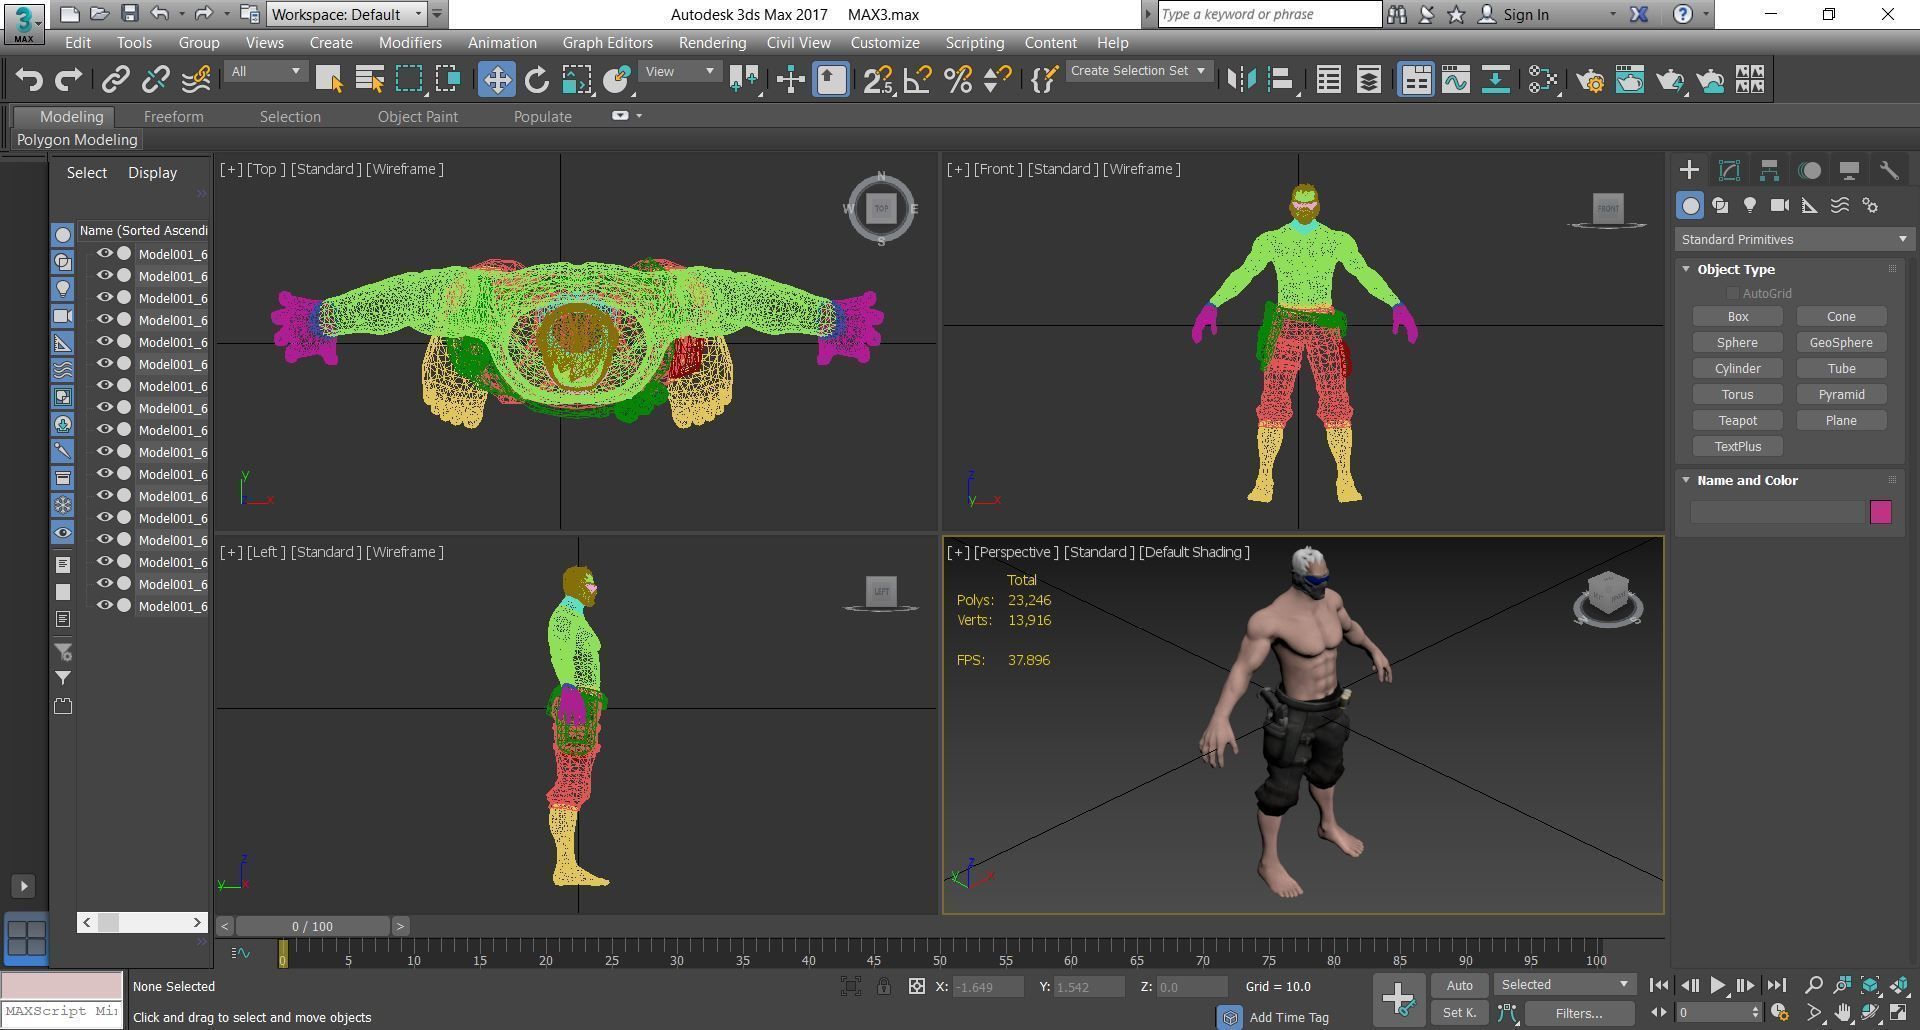Create a Teapot primitive button
Viewport: 1920px width, 1030px height.
(x=1737, y=421)
